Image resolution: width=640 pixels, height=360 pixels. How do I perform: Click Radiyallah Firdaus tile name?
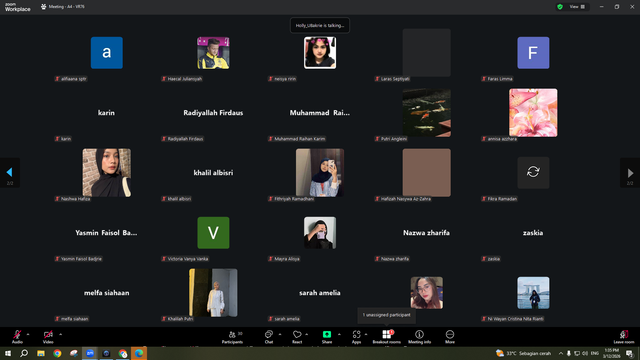click(x=213, y=113)
